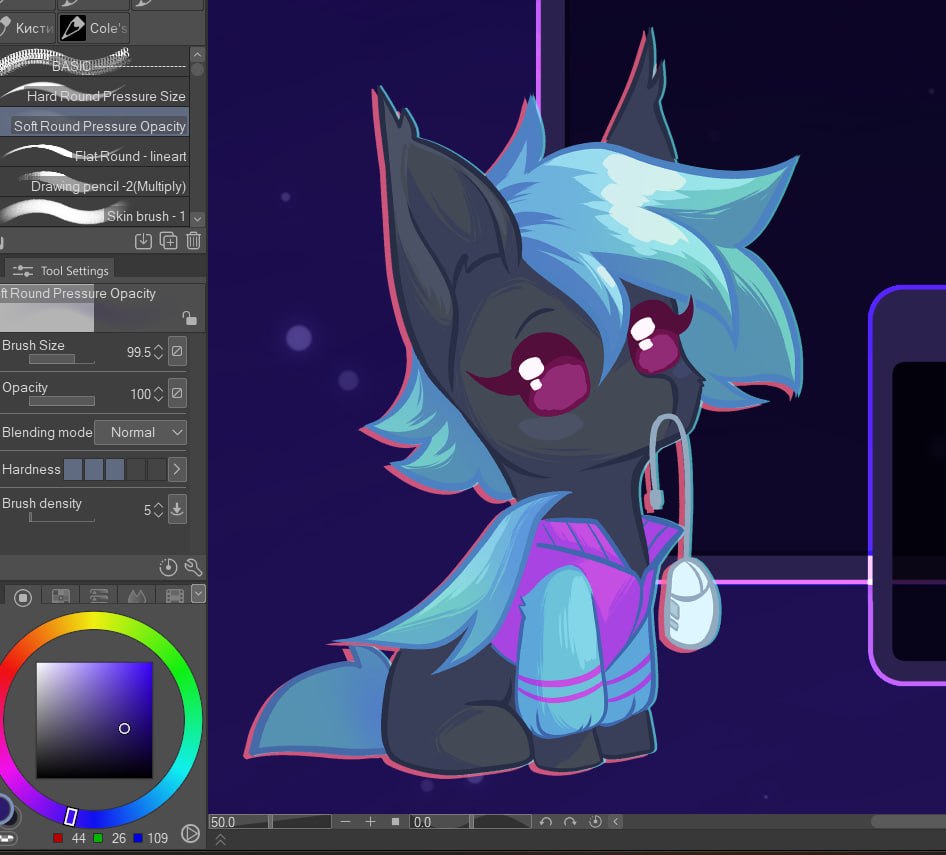This screenshot has height=855, width=946.
Task: Click the canvas zoom value 50.0
Action: [x=223, y=822]
